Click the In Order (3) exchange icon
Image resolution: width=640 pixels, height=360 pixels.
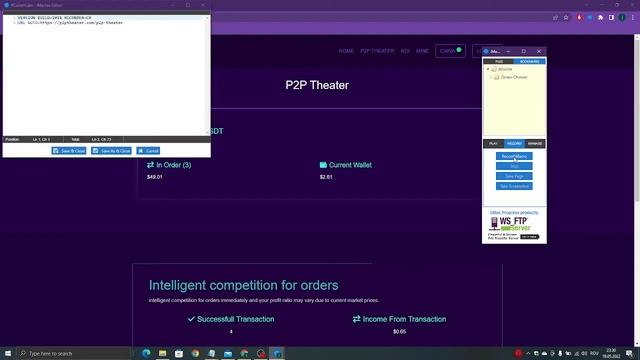[150, 165]
